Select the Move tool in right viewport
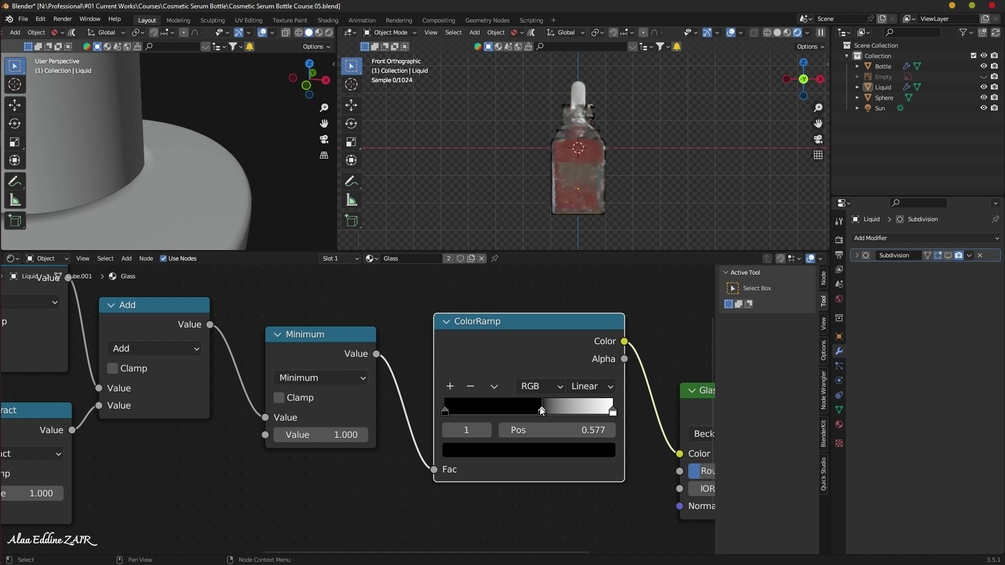This screenshot has width=1005, height=565. tap(351, 105)
